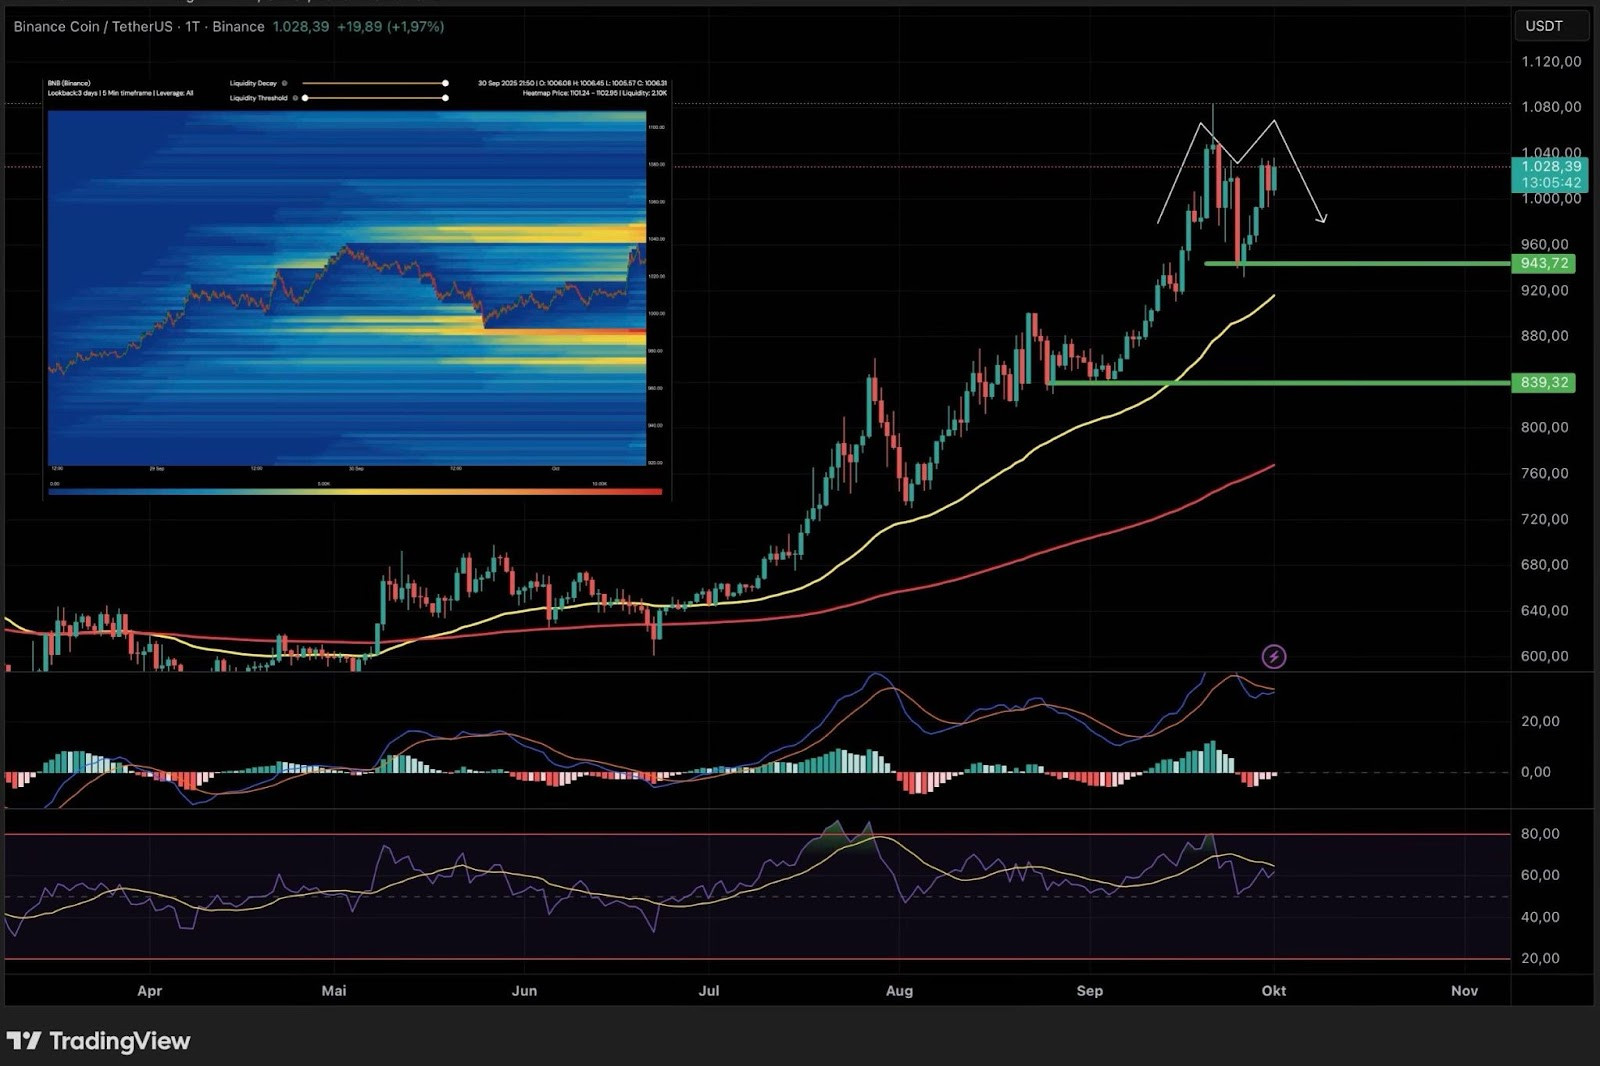
Task: Click the 1T timeframe label in header
Action: (192, 27)
